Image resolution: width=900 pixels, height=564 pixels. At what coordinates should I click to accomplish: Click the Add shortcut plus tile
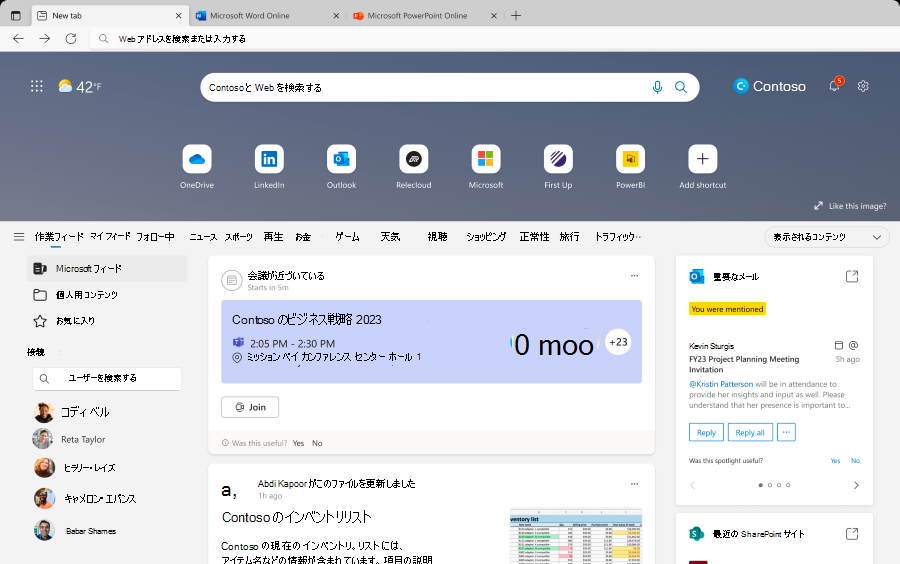tap(703, 159)
